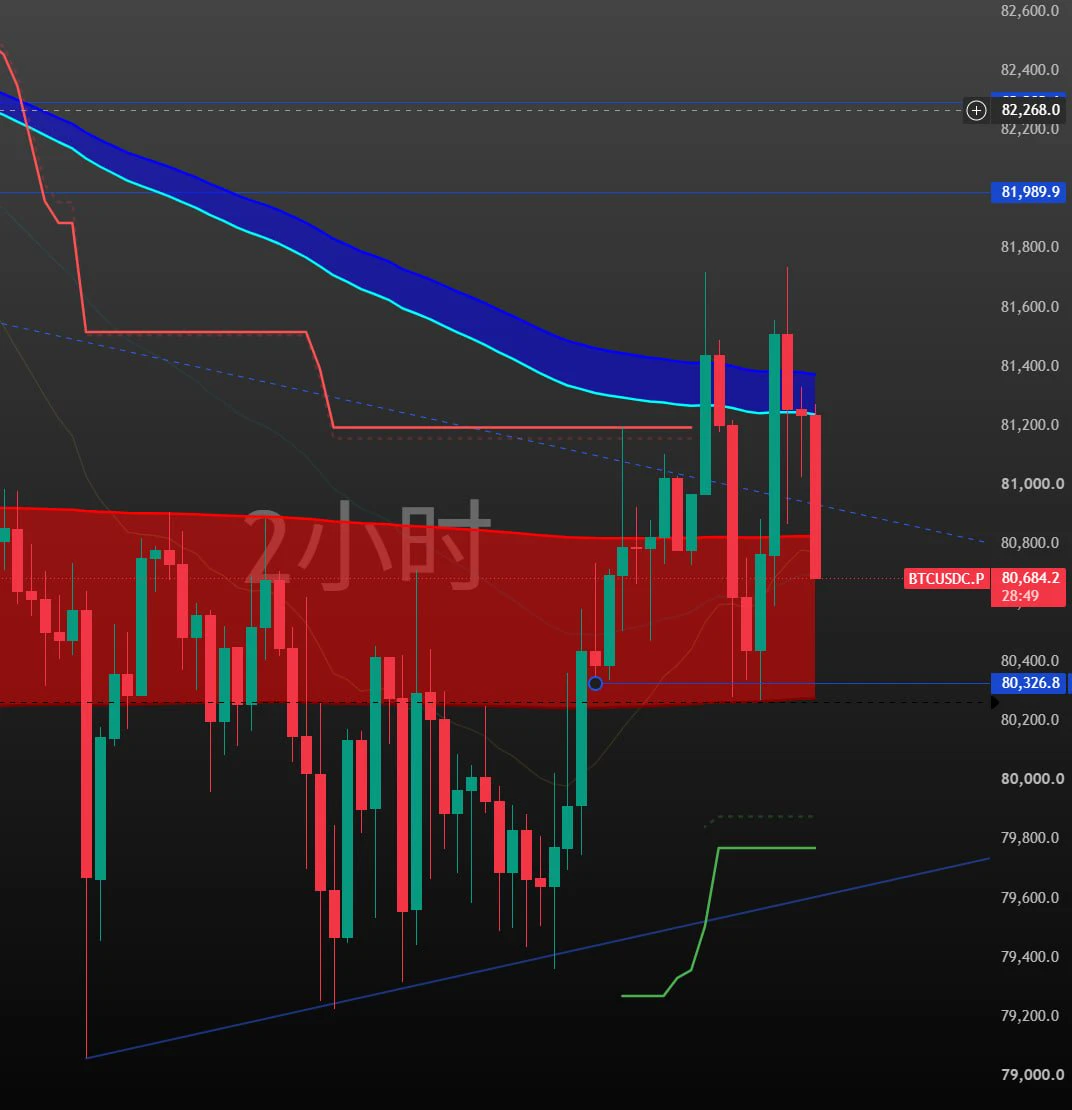Click the 79,200.0 price axis label
Screen dimensions: 1072x1110
(x=1030, y=1015)
